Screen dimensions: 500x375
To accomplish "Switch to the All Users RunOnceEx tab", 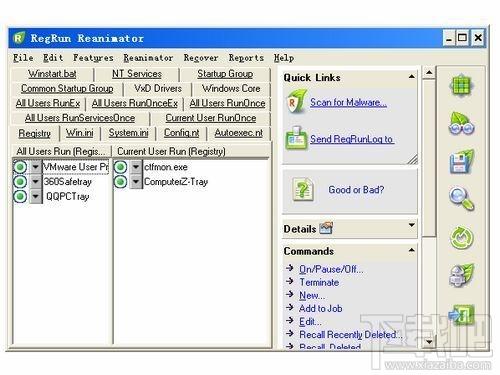I will pos(135,103).
